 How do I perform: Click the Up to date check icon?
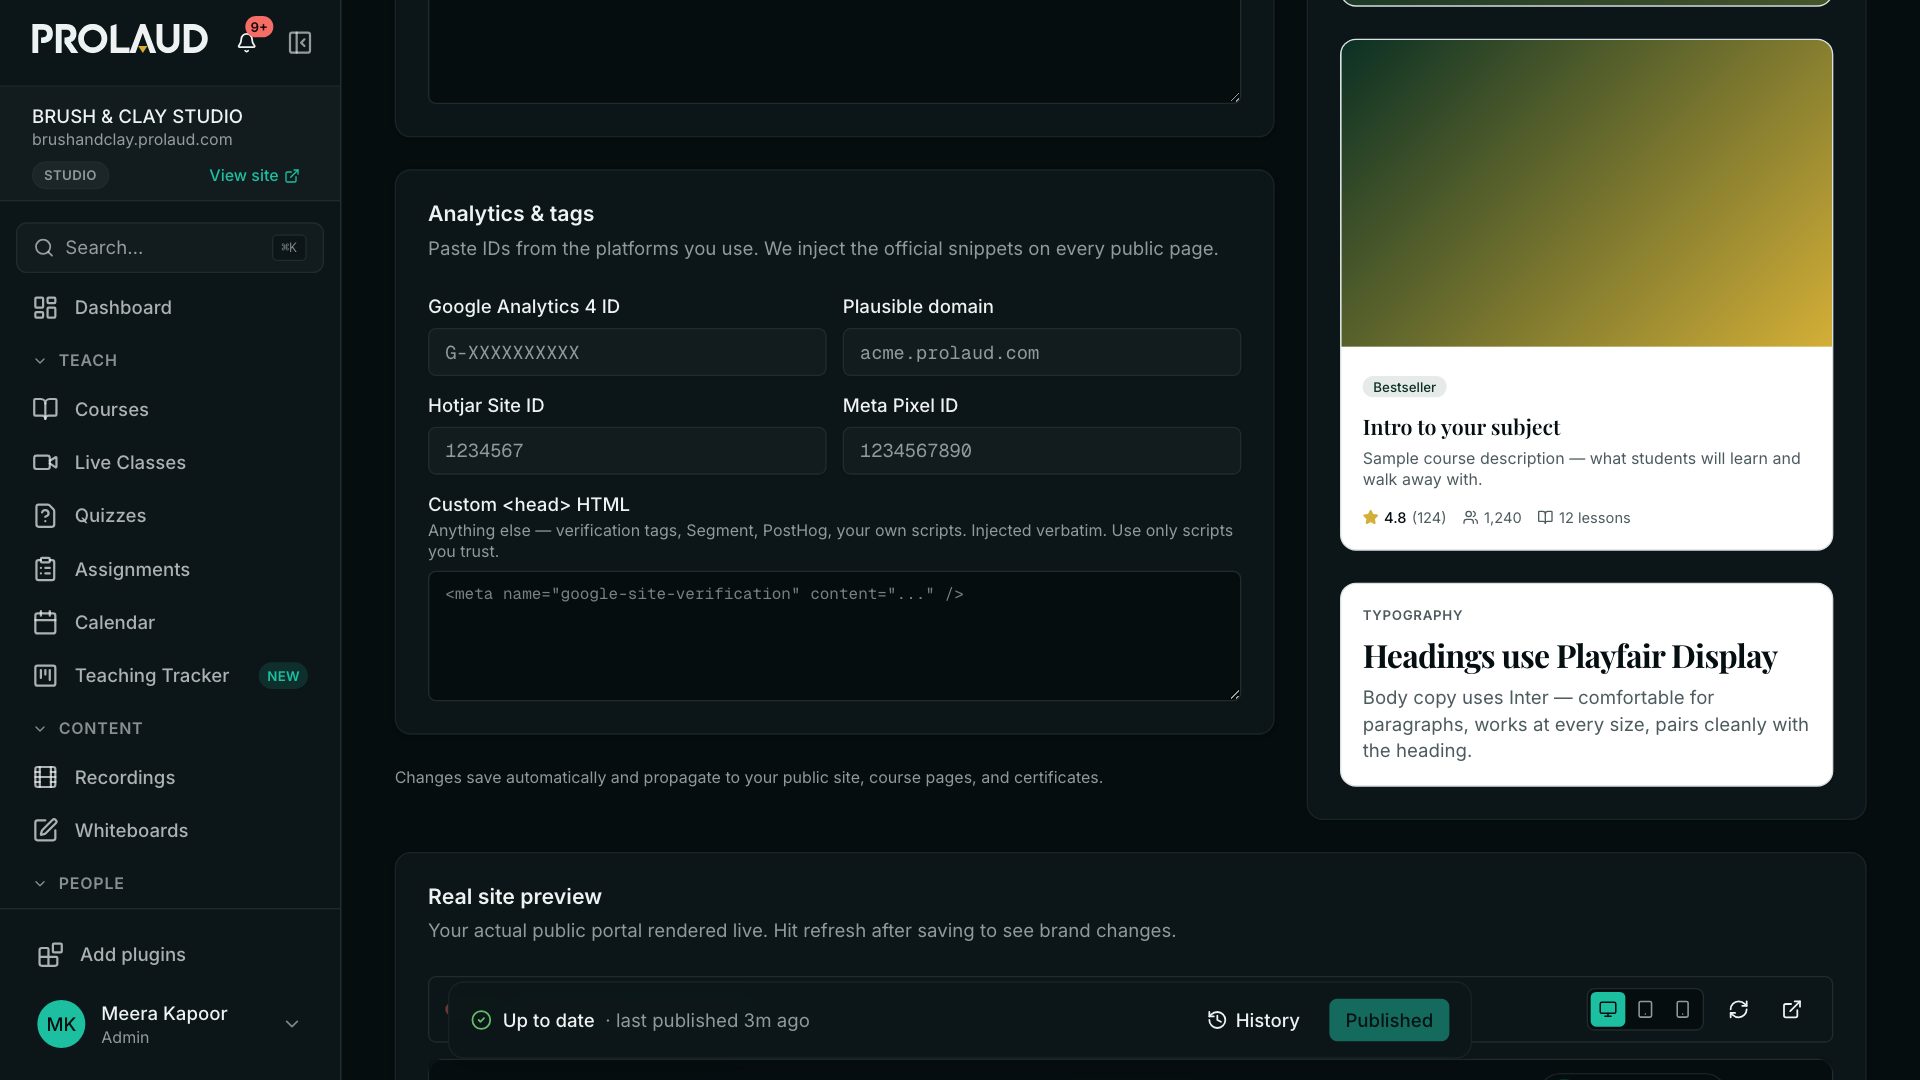point(481,1020)
